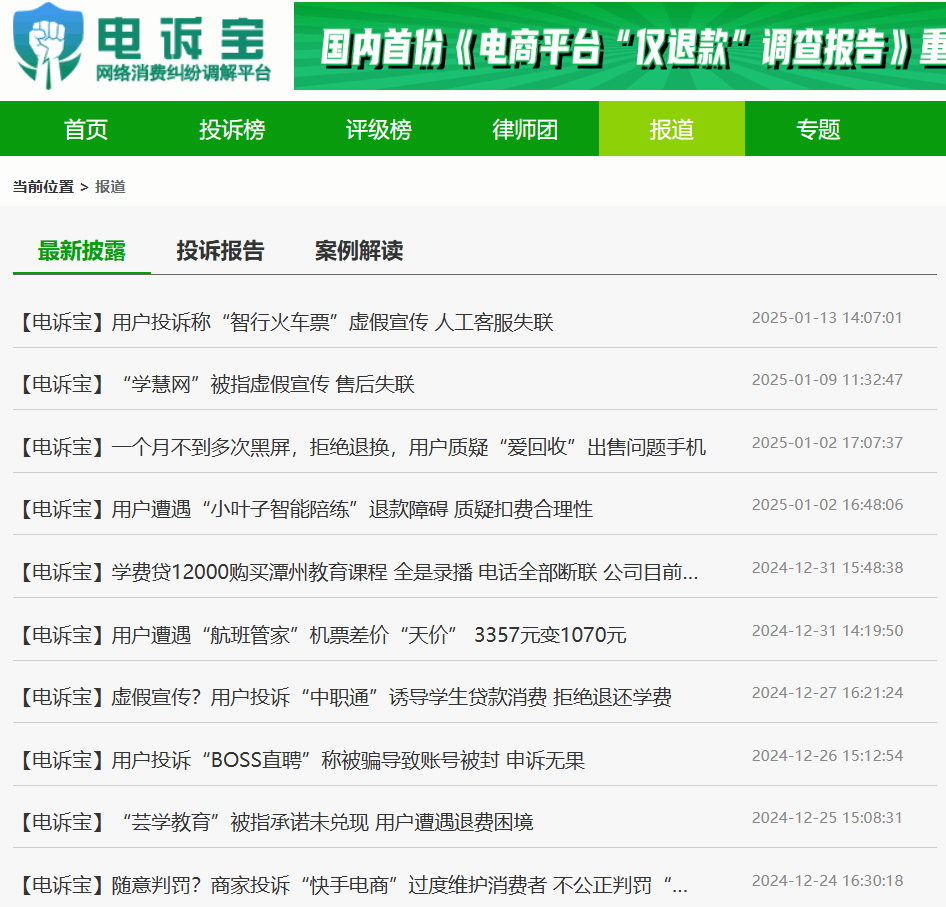Image resolution: width=946 pixels, height=907 pixels.
Task: Click the timestamp 2024-12-31 14:19:50
Action: point(827,631)
